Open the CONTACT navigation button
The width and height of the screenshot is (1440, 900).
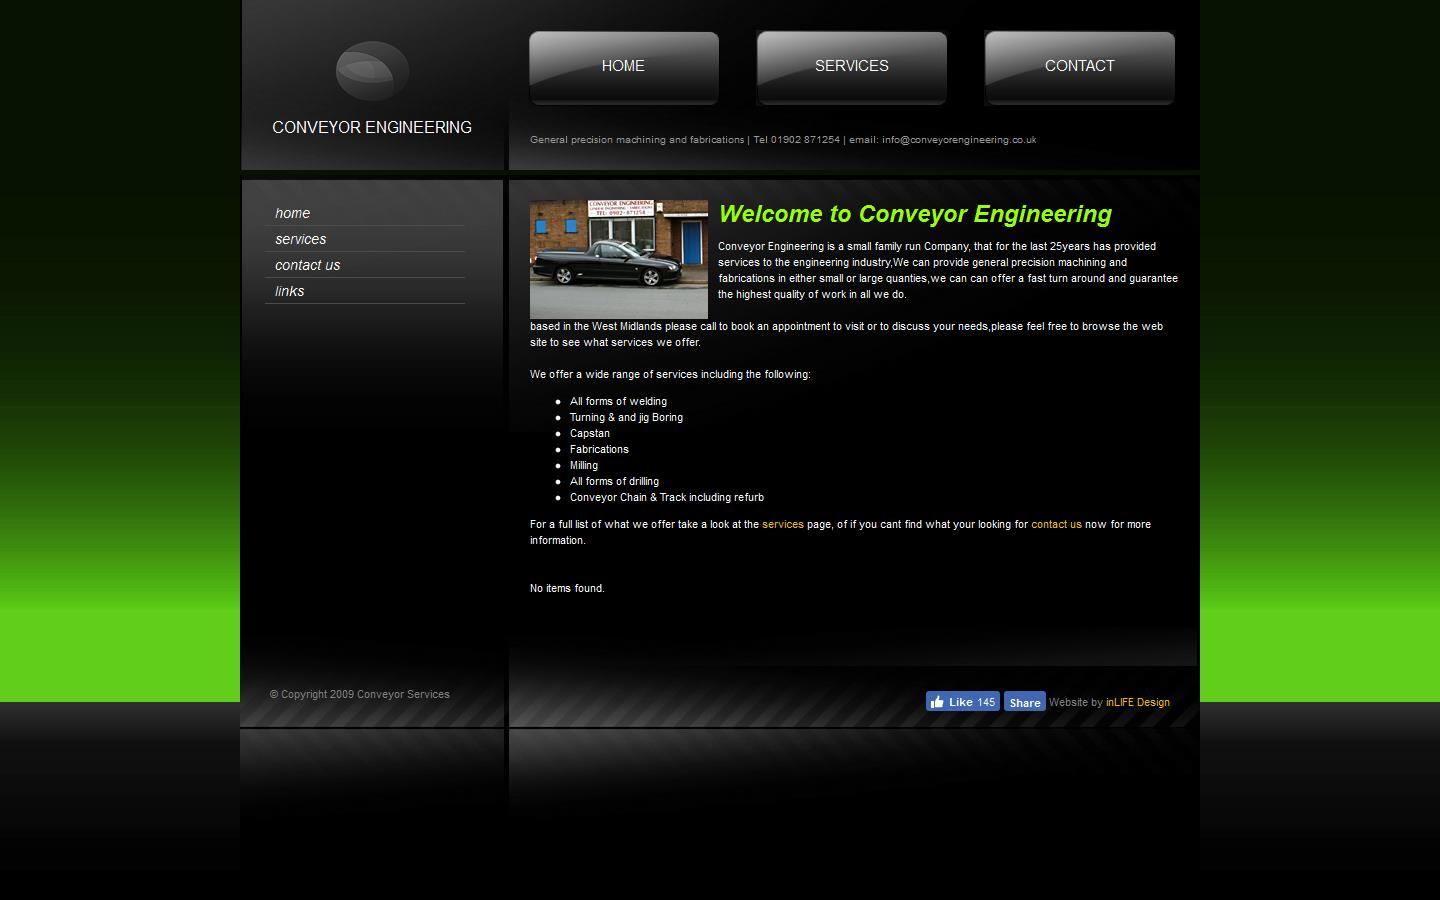click(1079, 66)
